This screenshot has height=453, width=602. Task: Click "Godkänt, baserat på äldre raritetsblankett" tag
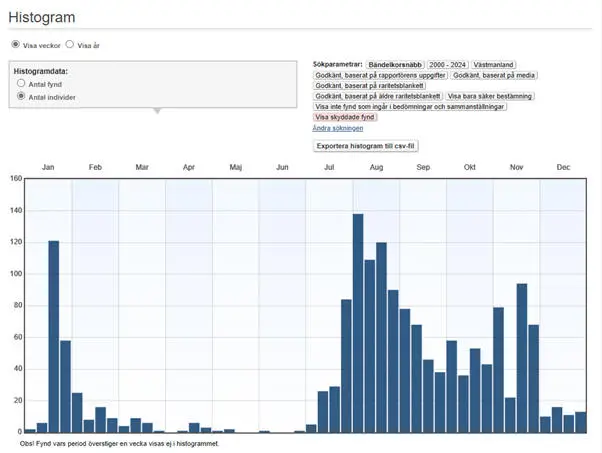pos(377,96)
